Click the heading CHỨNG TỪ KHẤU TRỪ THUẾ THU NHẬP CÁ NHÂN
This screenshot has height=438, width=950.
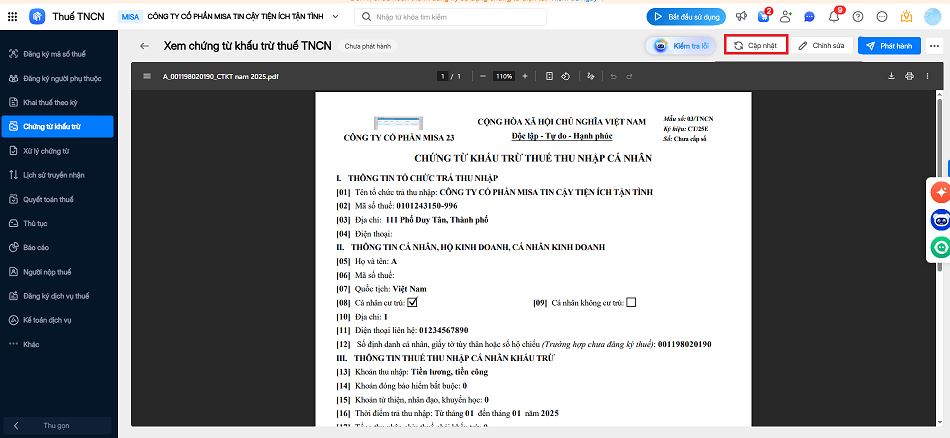click(x=533, y=158)
